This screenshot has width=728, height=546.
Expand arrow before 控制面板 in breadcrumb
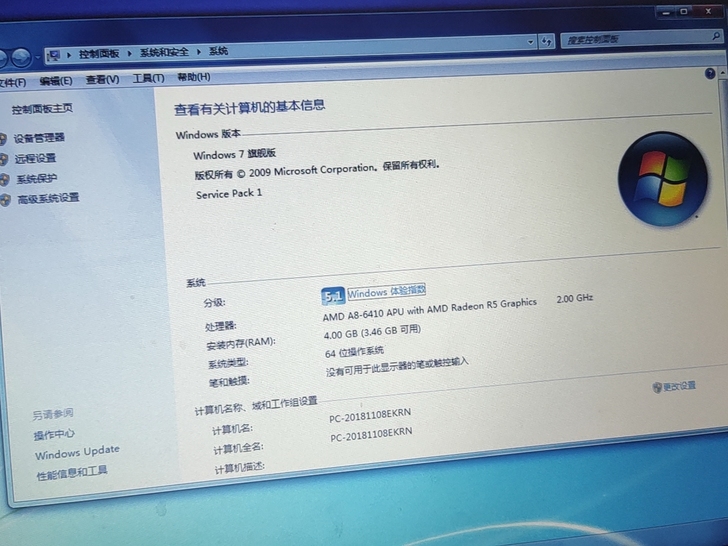tap(69, 55)
